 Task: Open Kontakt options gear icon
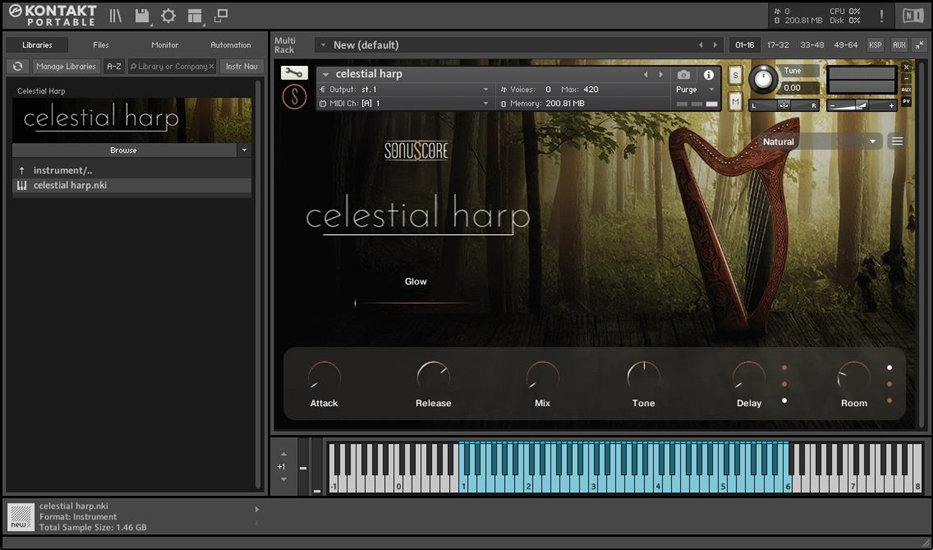[168, 16]
